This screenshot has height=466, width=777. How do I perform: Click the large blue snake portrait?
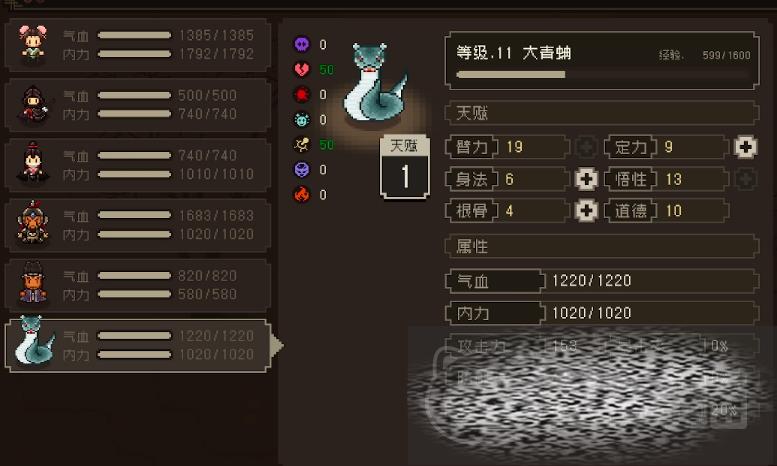click(x=376, y=83)
